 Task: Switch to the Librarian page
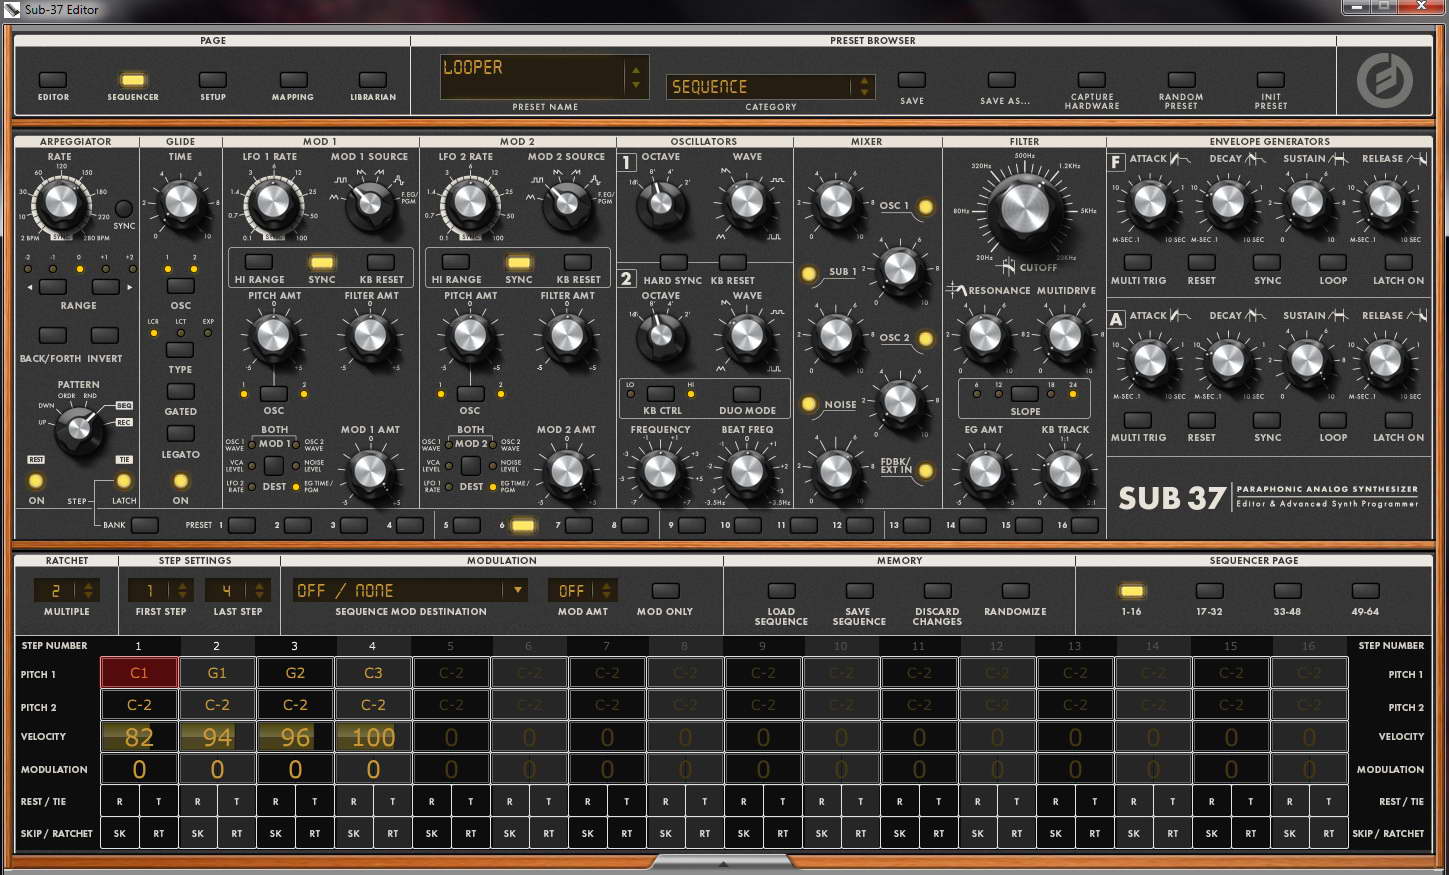[372, 80]
